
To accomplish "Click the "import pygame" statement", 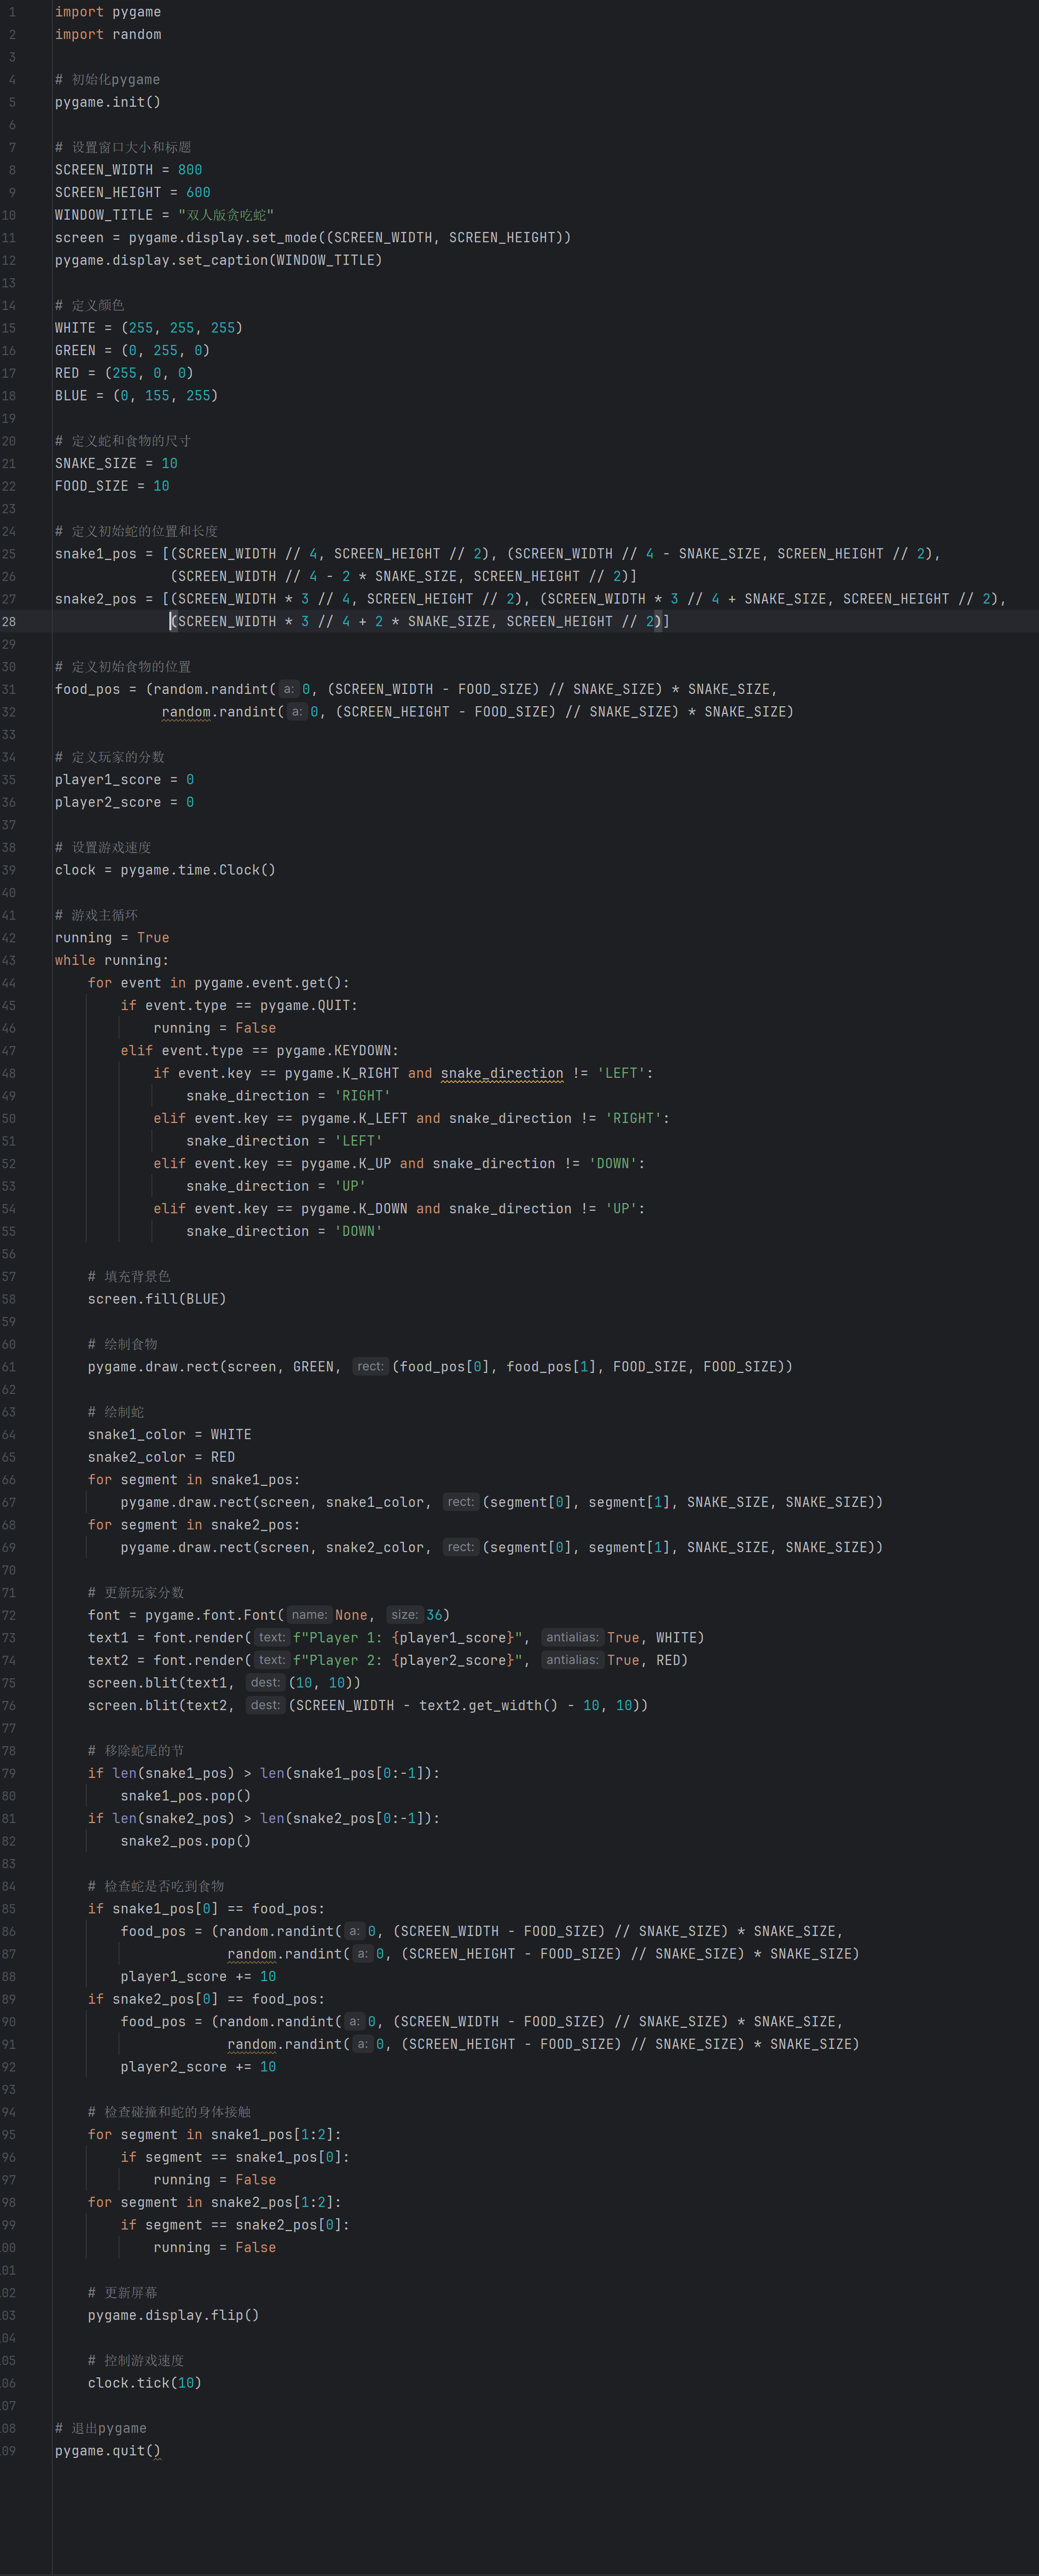I will [x=108, y=12].
